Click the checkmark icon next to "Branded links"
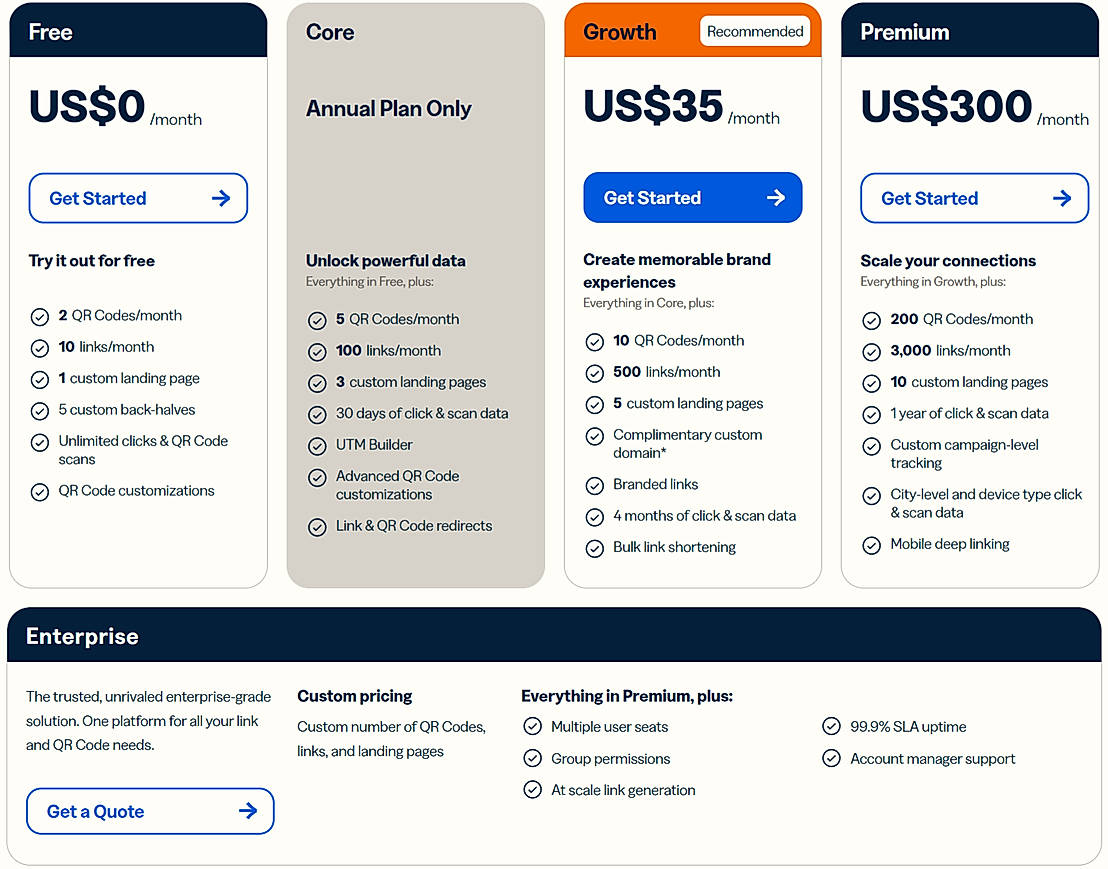1108x869 pixels. [595, 484]
